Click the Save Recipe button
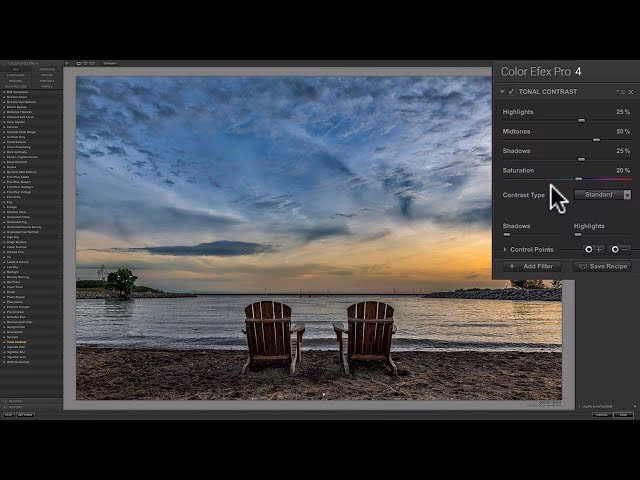The image size is (640, 480). pyautogui.click(x=602, y=267)
